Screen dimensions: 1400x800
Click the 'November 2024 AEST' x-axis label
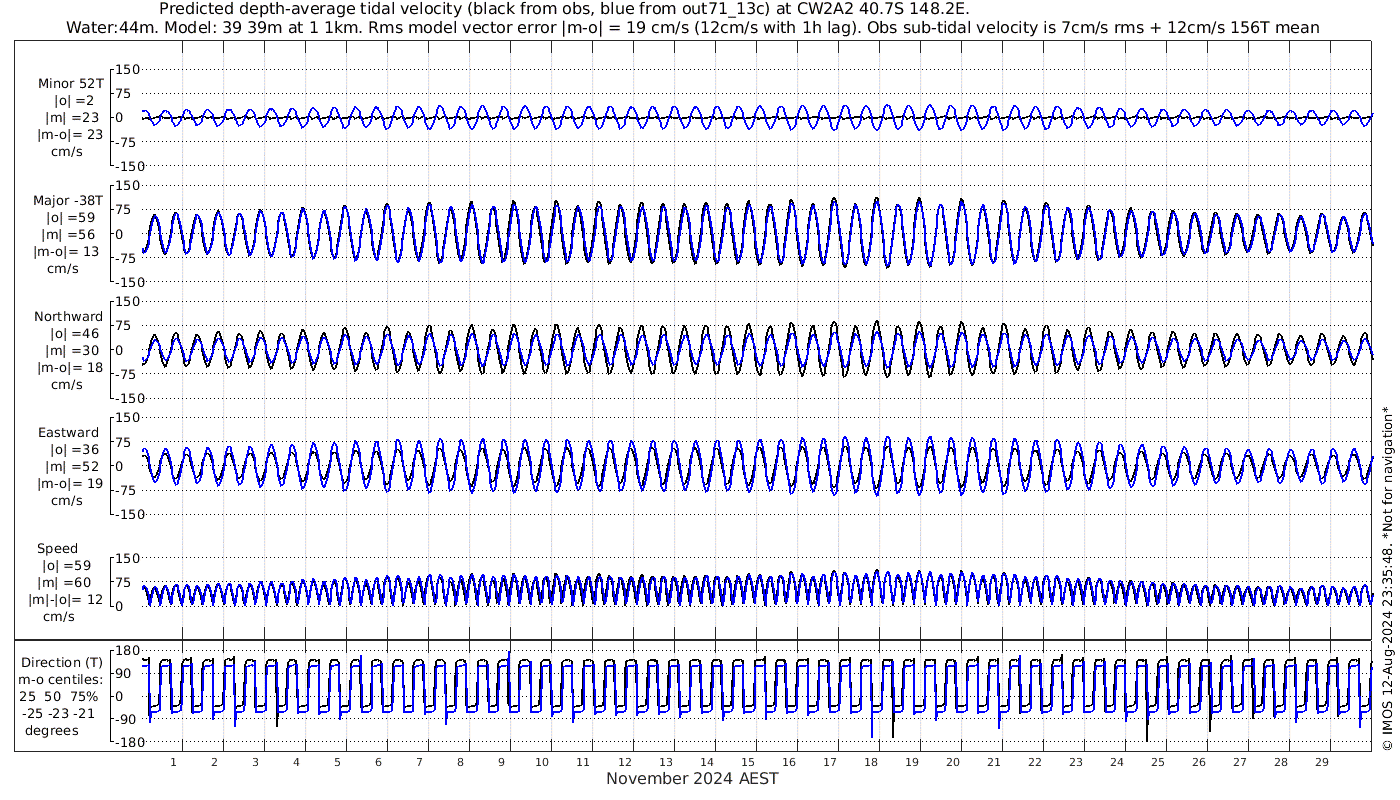pyautogui.click(x=692, y=779)
